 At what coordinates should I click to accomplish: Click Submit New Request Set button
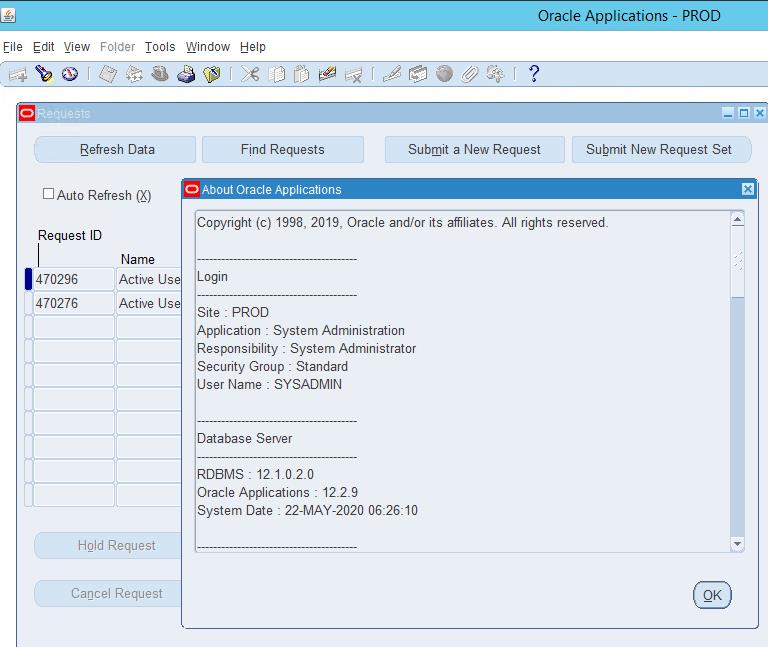point(661,149)
